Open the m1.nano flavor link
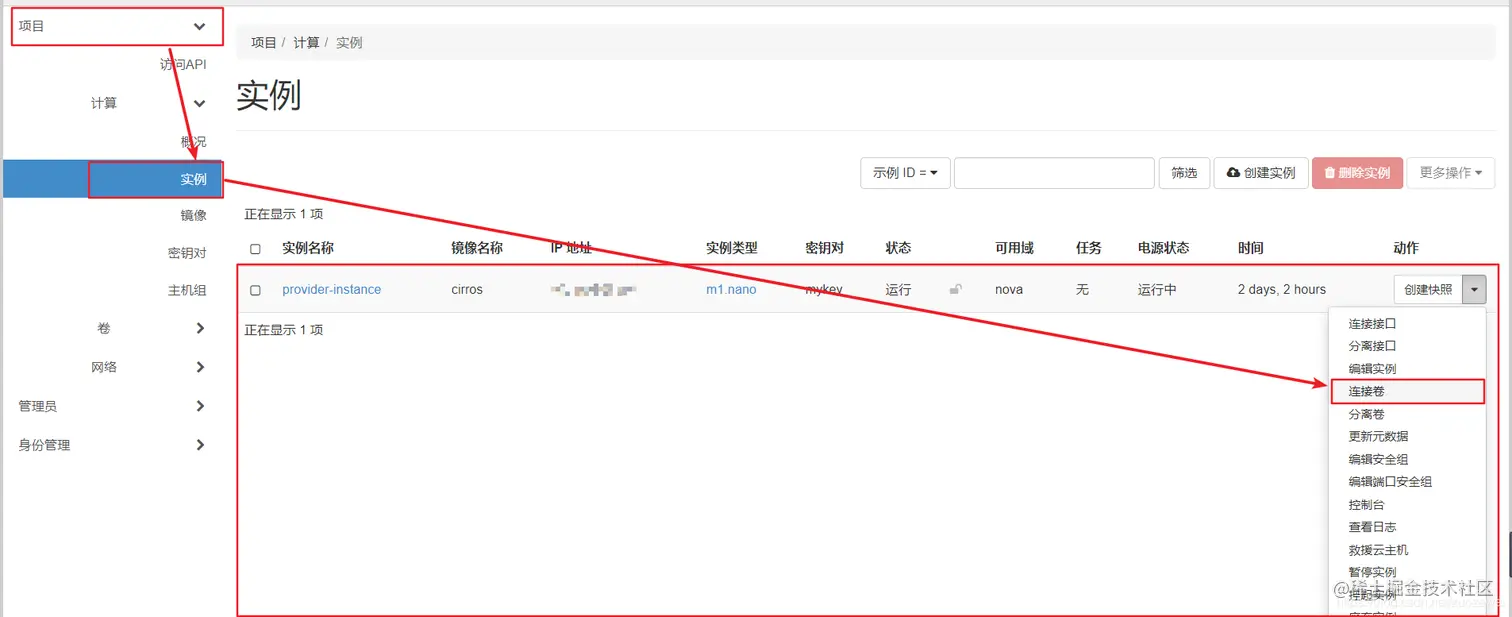The height and width of the screenshot is (617, 1512). point(731,290)
